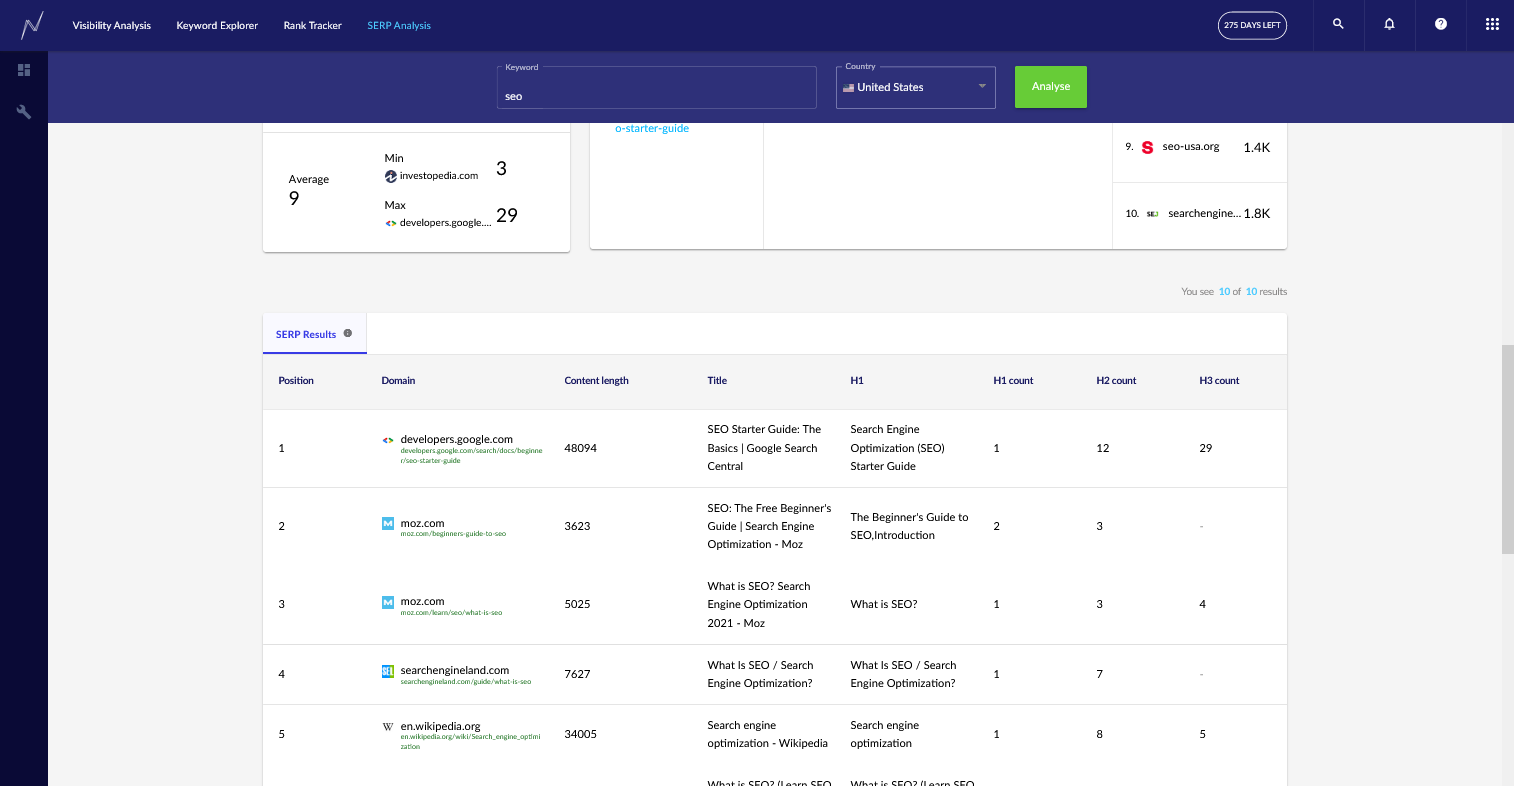The height and width of the screenshot is (786, 1514).
Task: Open the wrench tools icon in sidebar
Action: click(x=24, y=111)
